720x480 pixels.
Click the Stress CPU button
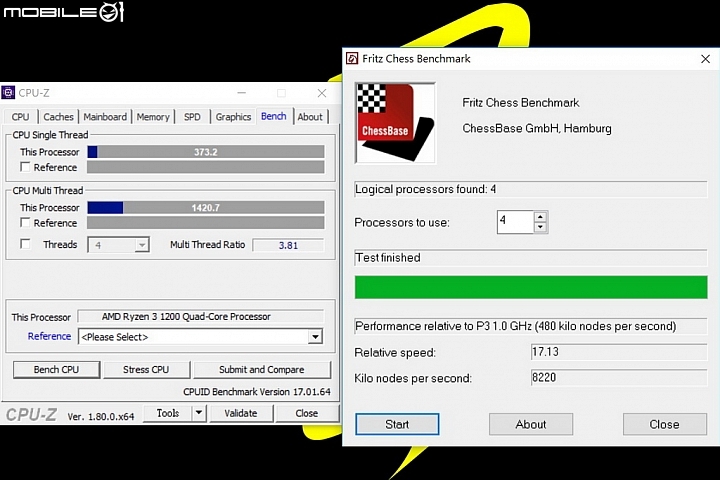click(146, 370)
